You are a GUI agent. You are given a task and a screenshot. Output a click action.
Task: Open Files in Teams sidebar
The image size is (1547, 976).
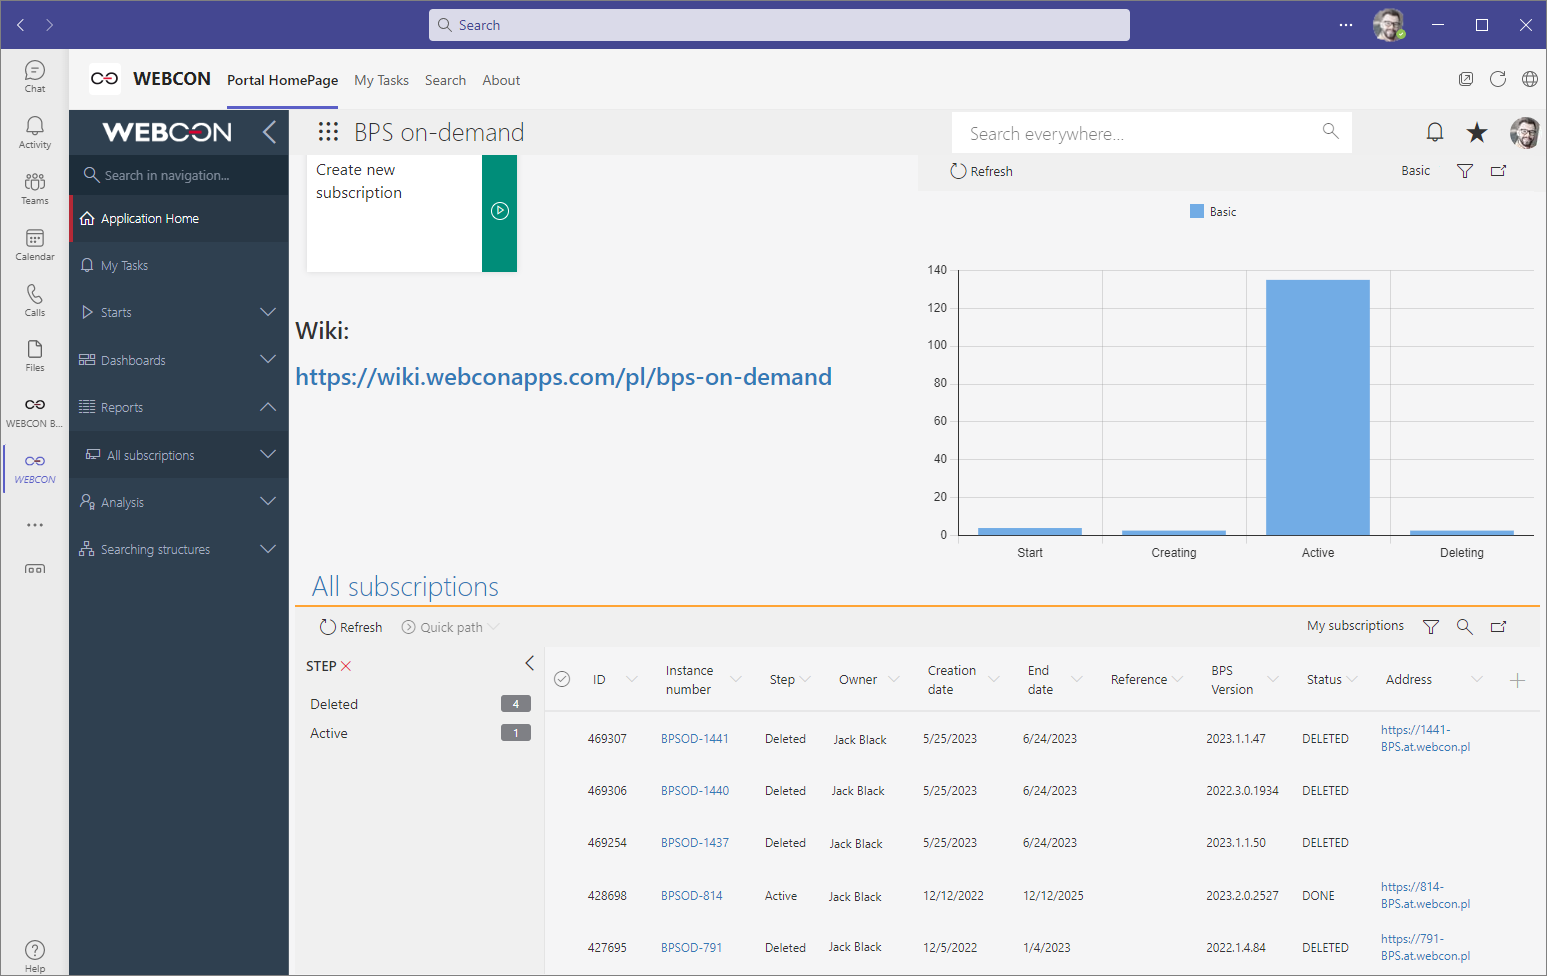coord(35,355)
